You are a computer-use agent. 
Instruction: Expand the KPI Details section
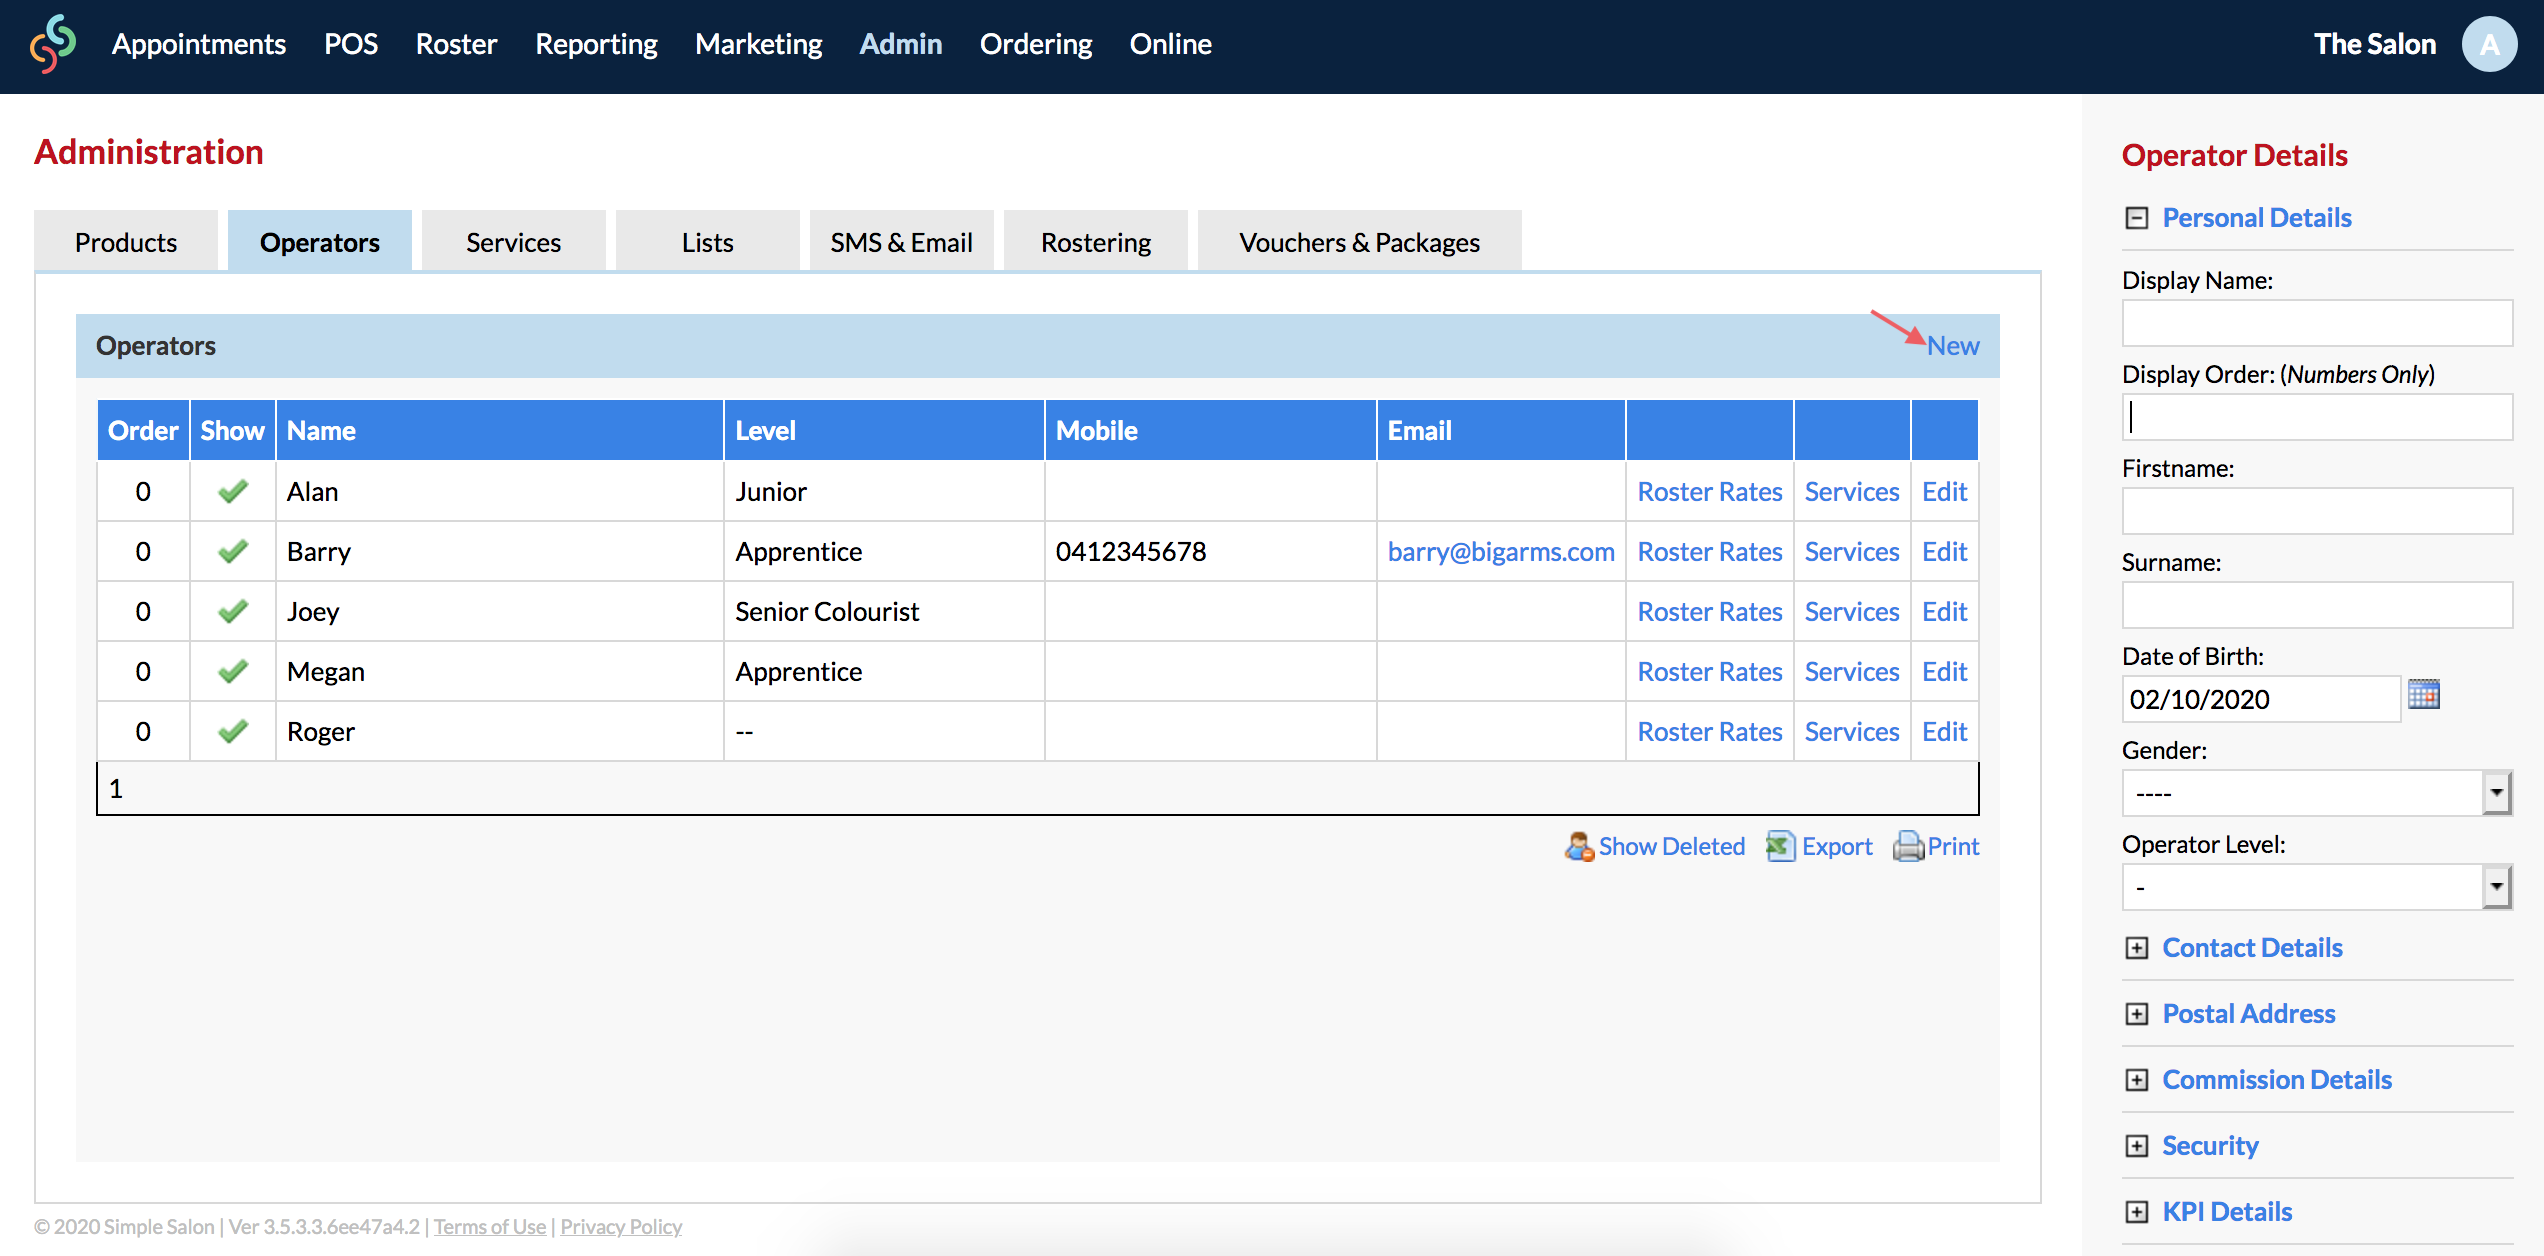2137,1212
